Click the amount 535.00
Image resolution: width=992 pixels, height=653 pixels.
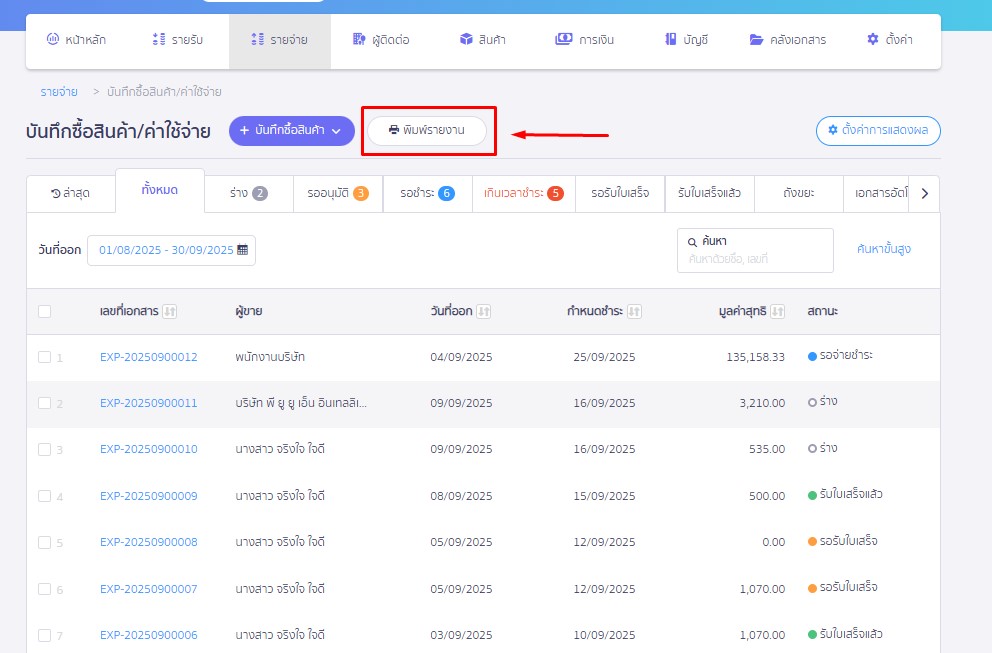tap(767, 449)
